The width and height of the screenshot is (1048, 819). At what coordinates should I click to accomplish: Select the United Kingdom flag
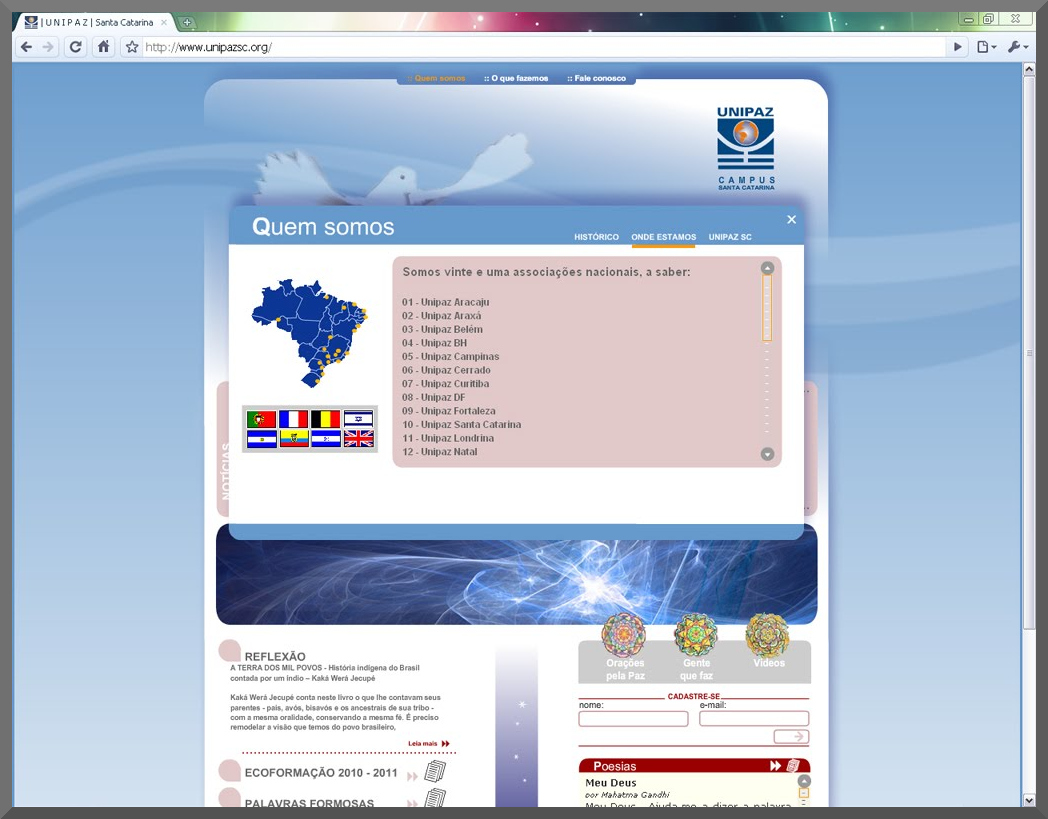358,439
